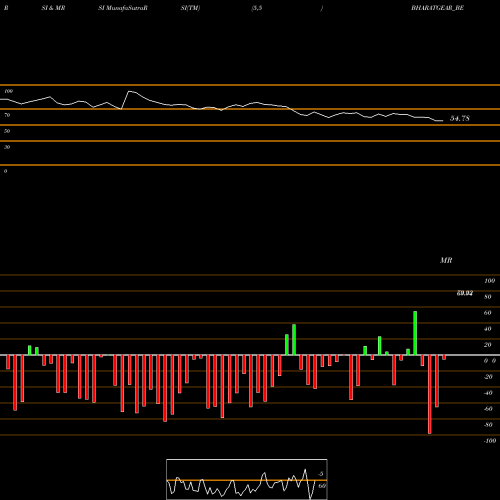Click the RSI line peak near 100

pos(130,91)
